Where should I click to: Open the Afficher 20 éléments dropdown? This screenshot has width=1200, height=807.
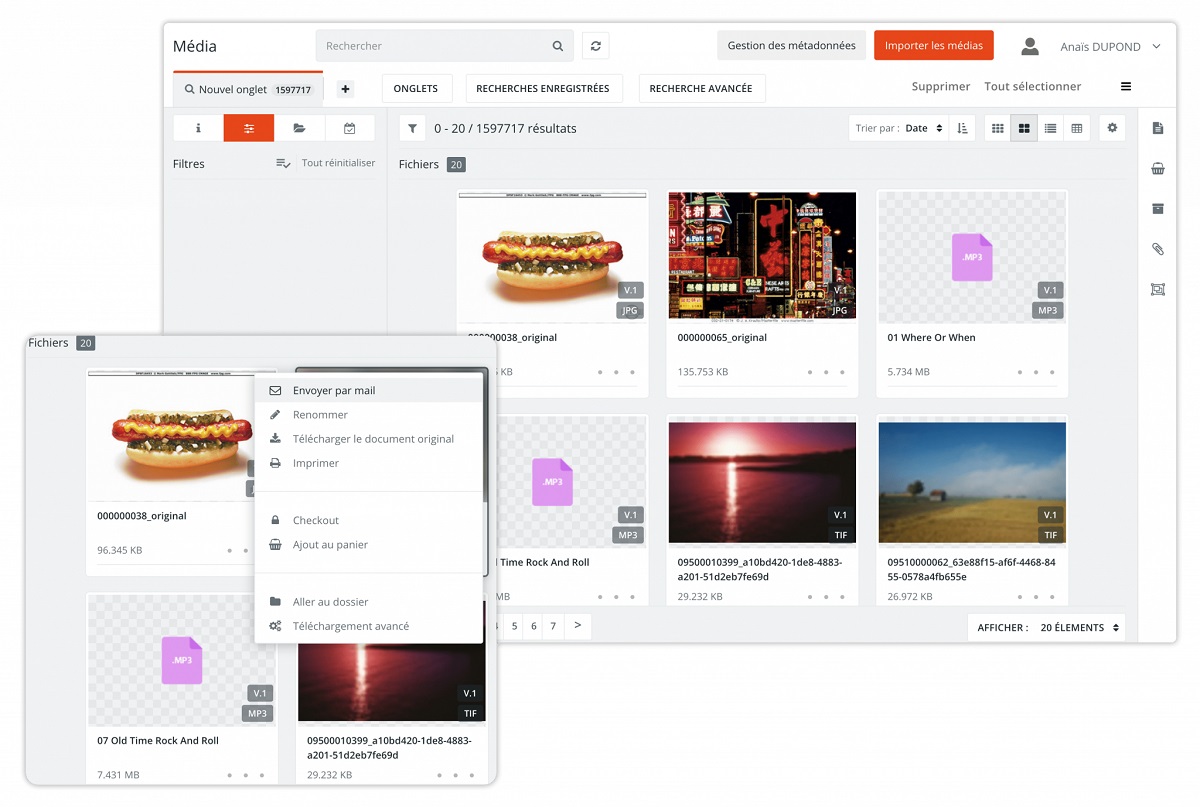coord(1046,628)
